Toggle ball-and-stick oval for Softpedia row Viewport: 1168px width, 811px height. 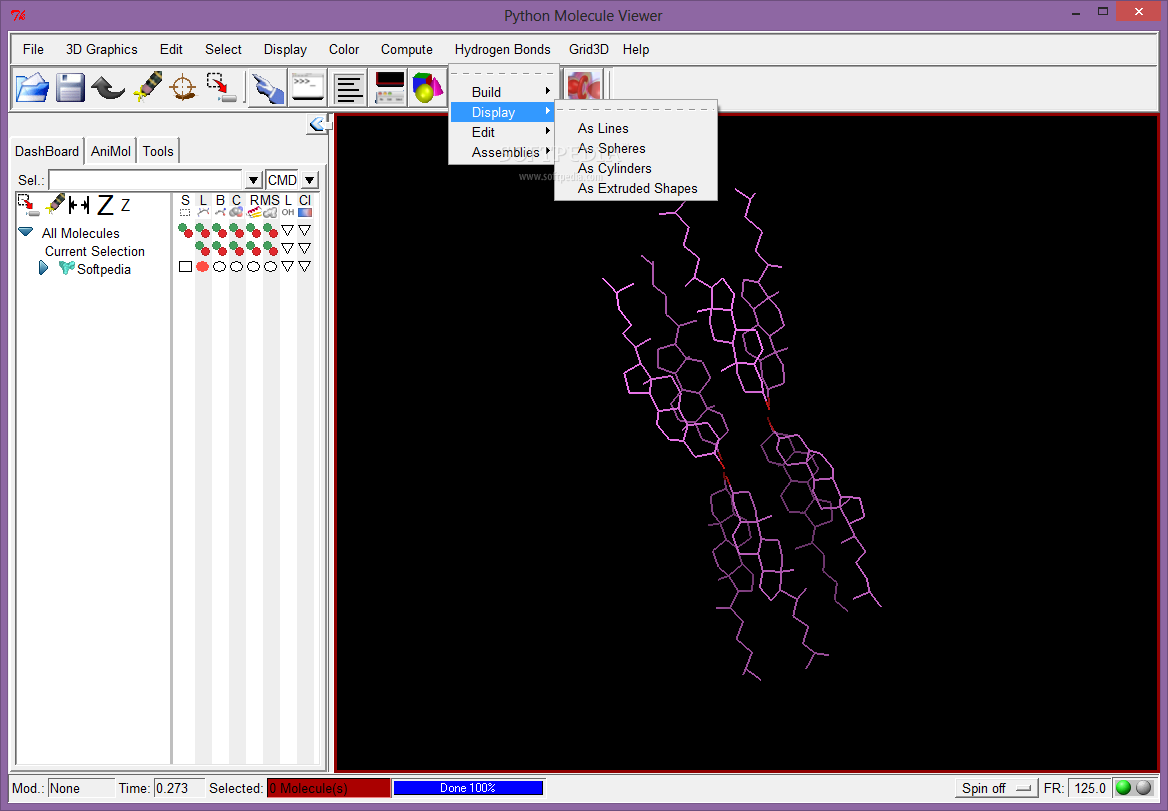220,267
